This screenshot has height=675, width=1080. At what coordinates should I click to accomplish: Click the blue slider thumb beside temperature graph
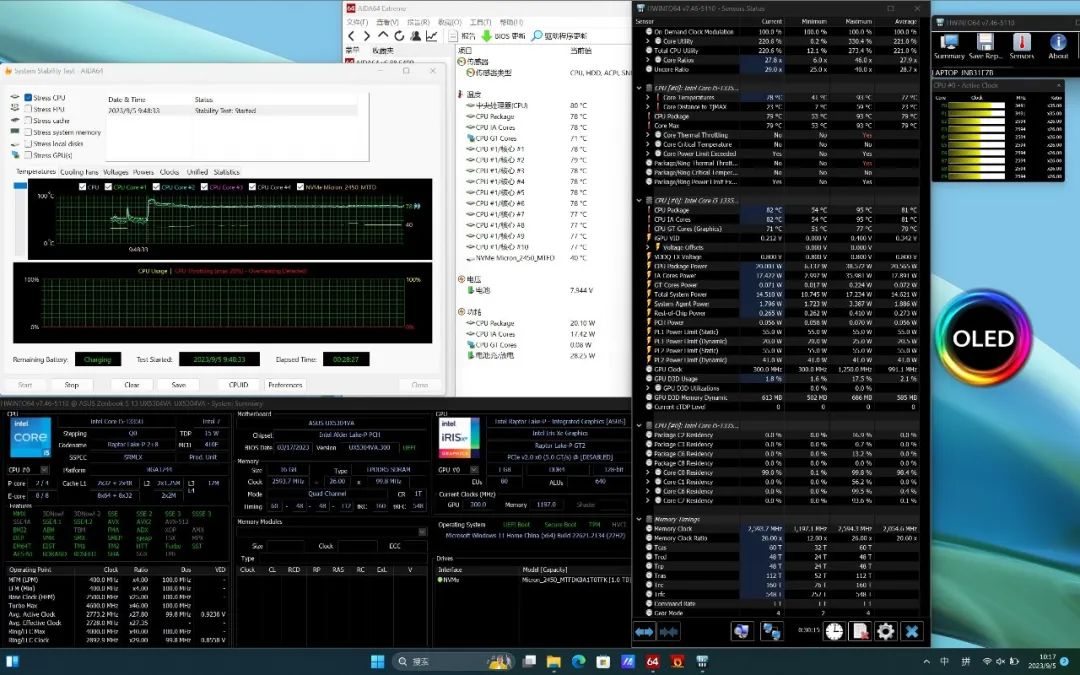pyautogui.click(x=20, y=185)
